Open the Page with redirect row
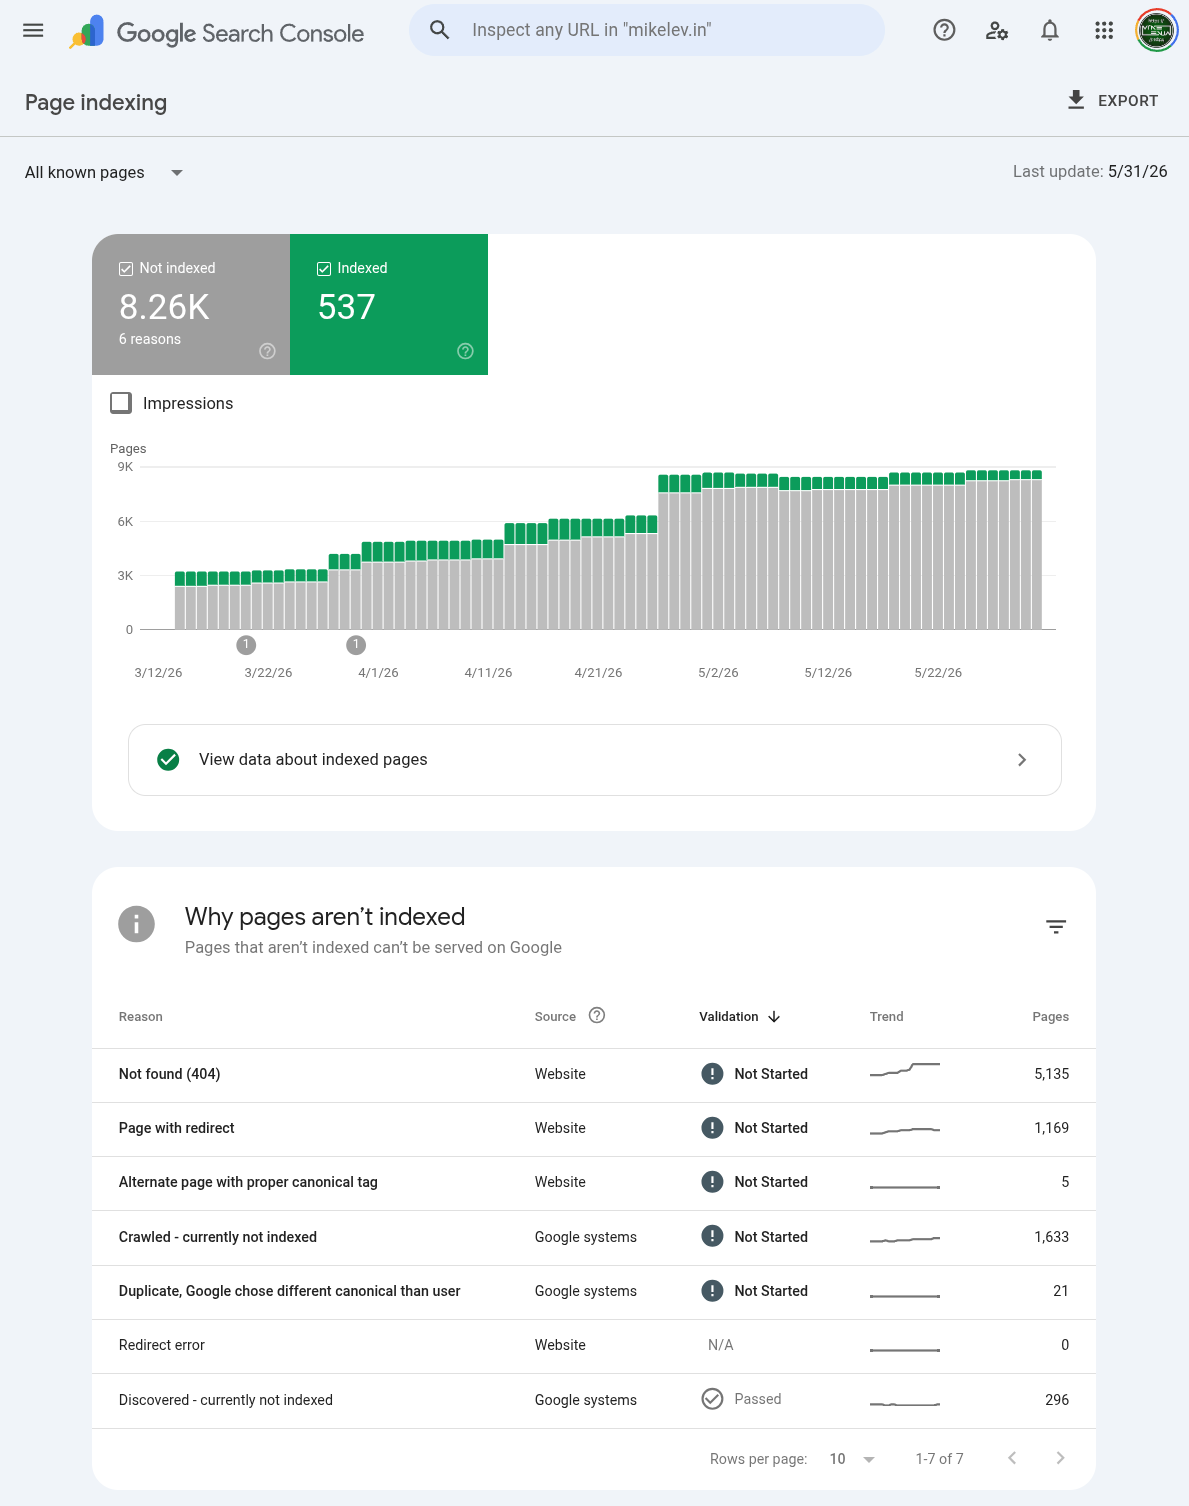The height and width of the screenshot is (1506, 1189). (x=594, y=1129)
